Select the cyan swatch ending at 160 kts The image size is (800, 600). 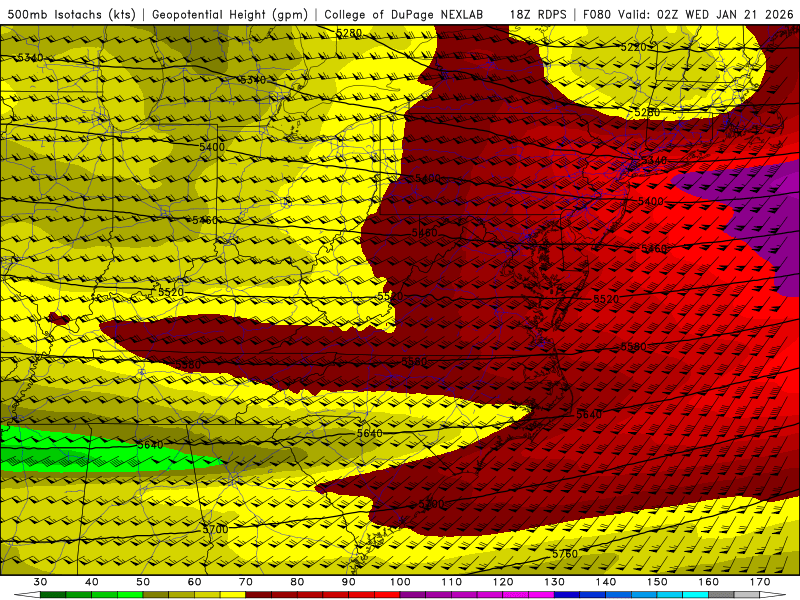click(x=695, y=595)
